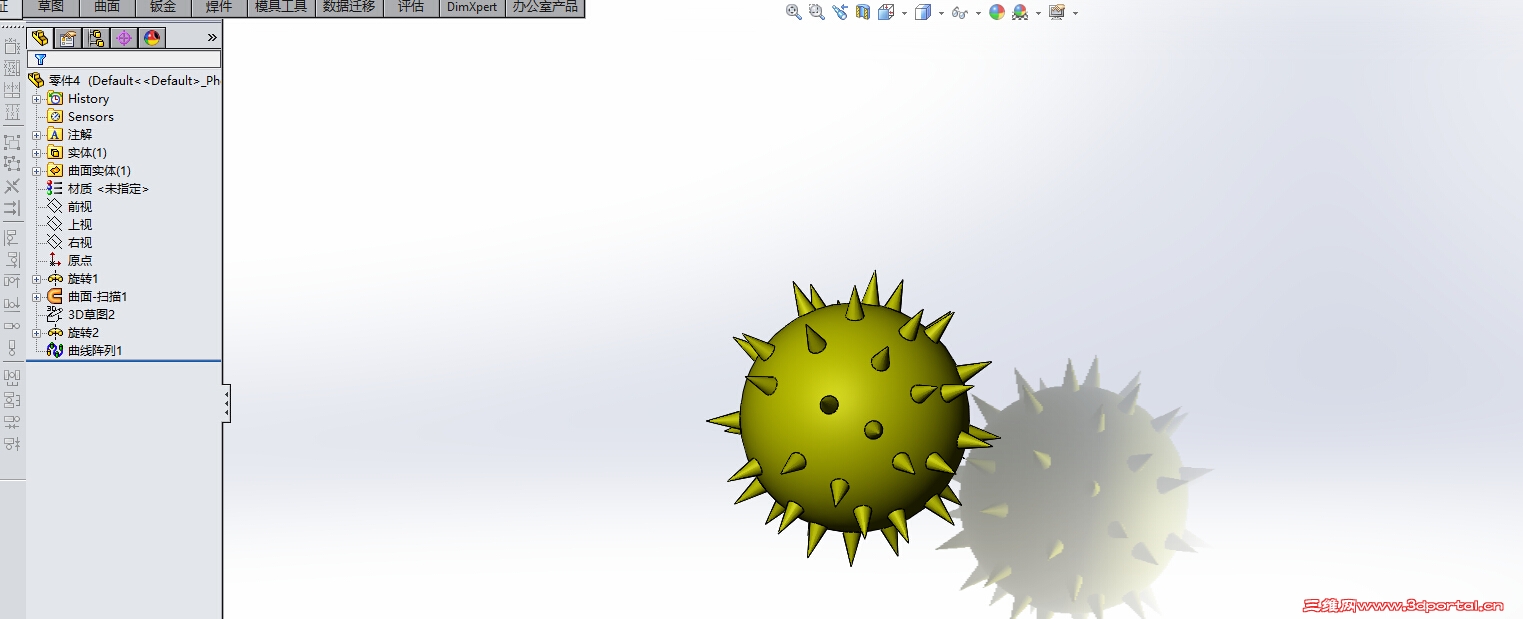Open Display Style dropdown arrow
1523x619 pixels.
941,13
